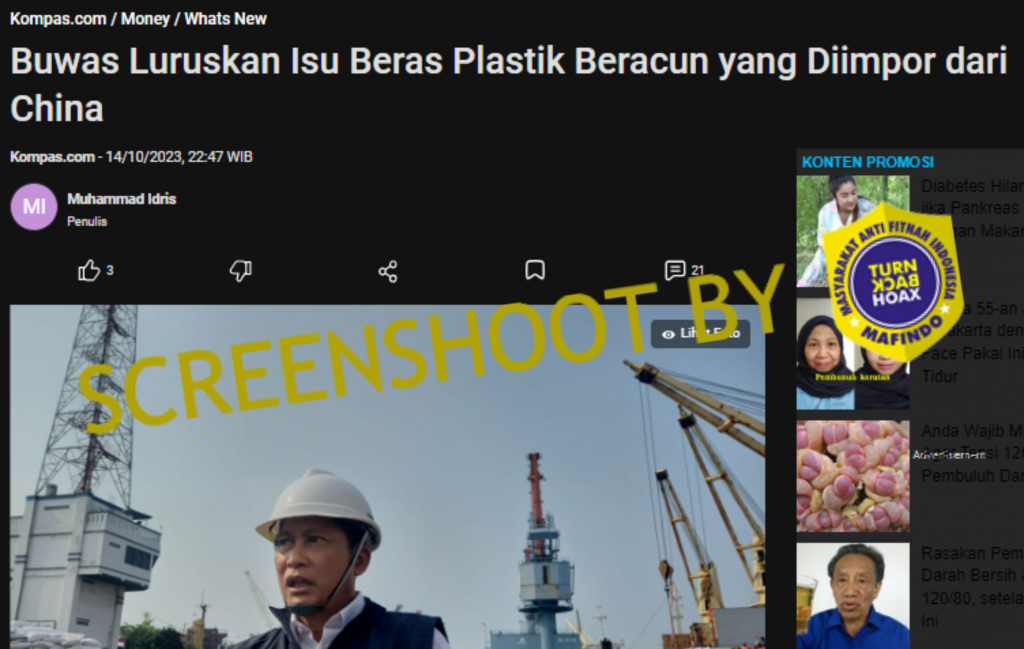Dislike the article with thumbs-down icon
This screenshot has height=649, width=1024.
(x=241, y=270)
